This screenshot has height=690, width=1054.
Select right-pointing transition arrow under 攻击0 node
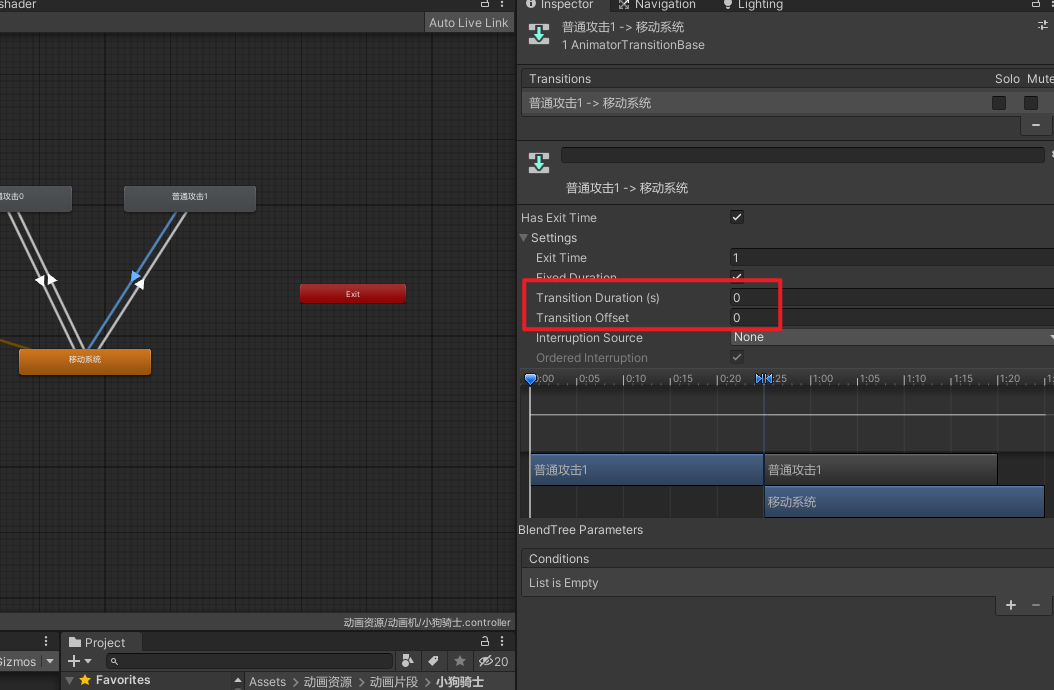tap(52, 279)
